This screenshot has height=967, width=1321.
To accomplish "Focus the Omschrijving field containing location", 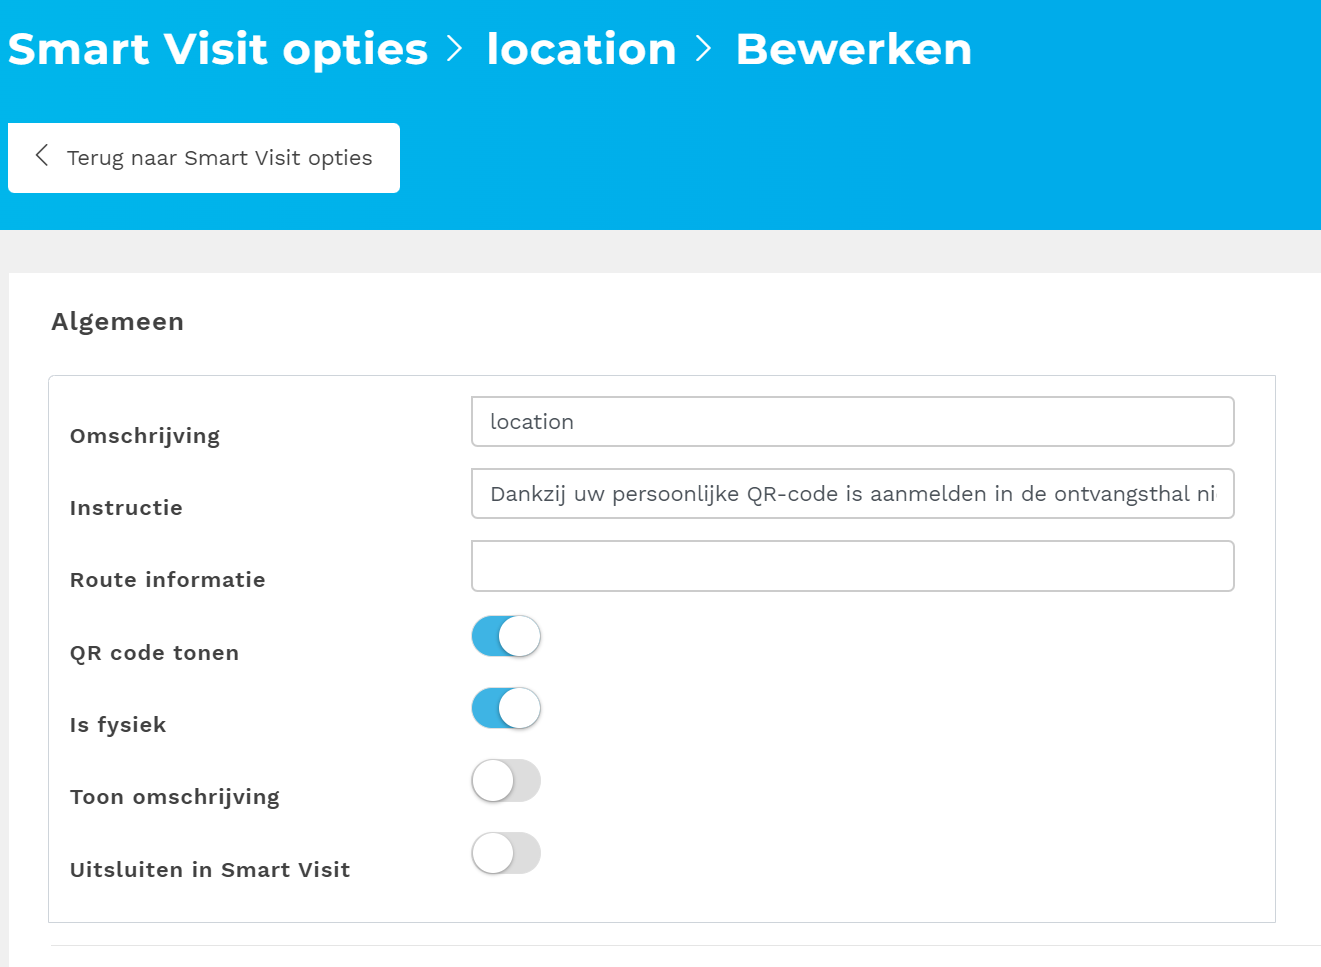I will (x=852, y=422).
